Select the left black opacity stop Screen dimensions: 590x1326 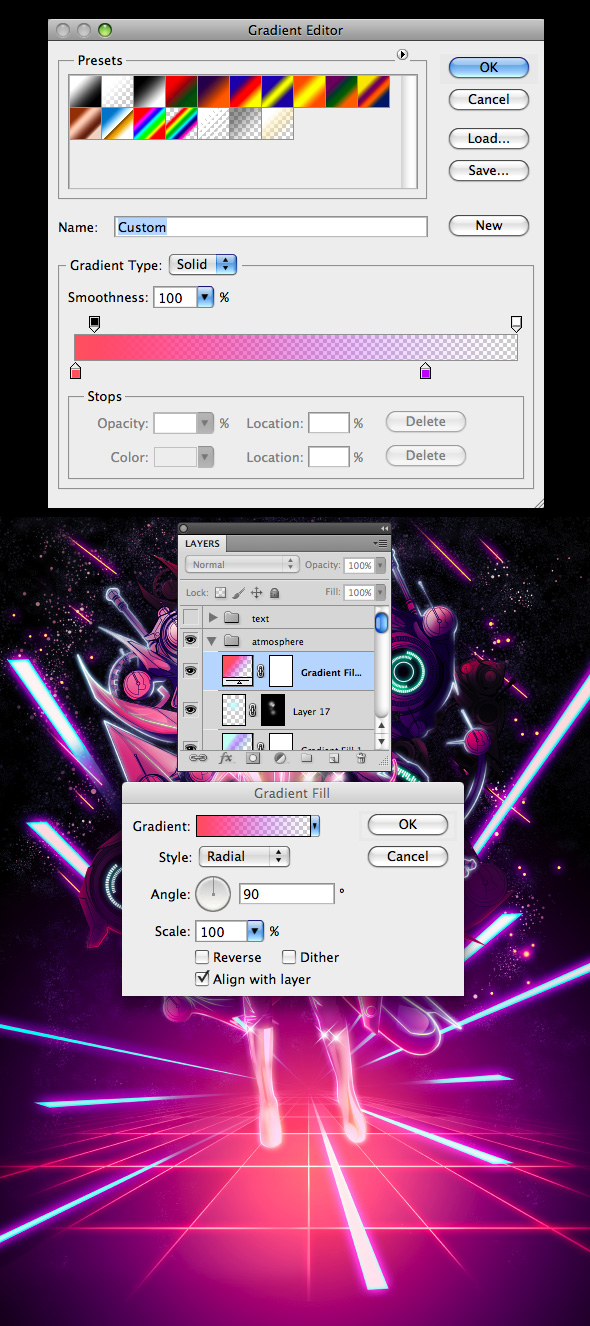click(95, 323)
